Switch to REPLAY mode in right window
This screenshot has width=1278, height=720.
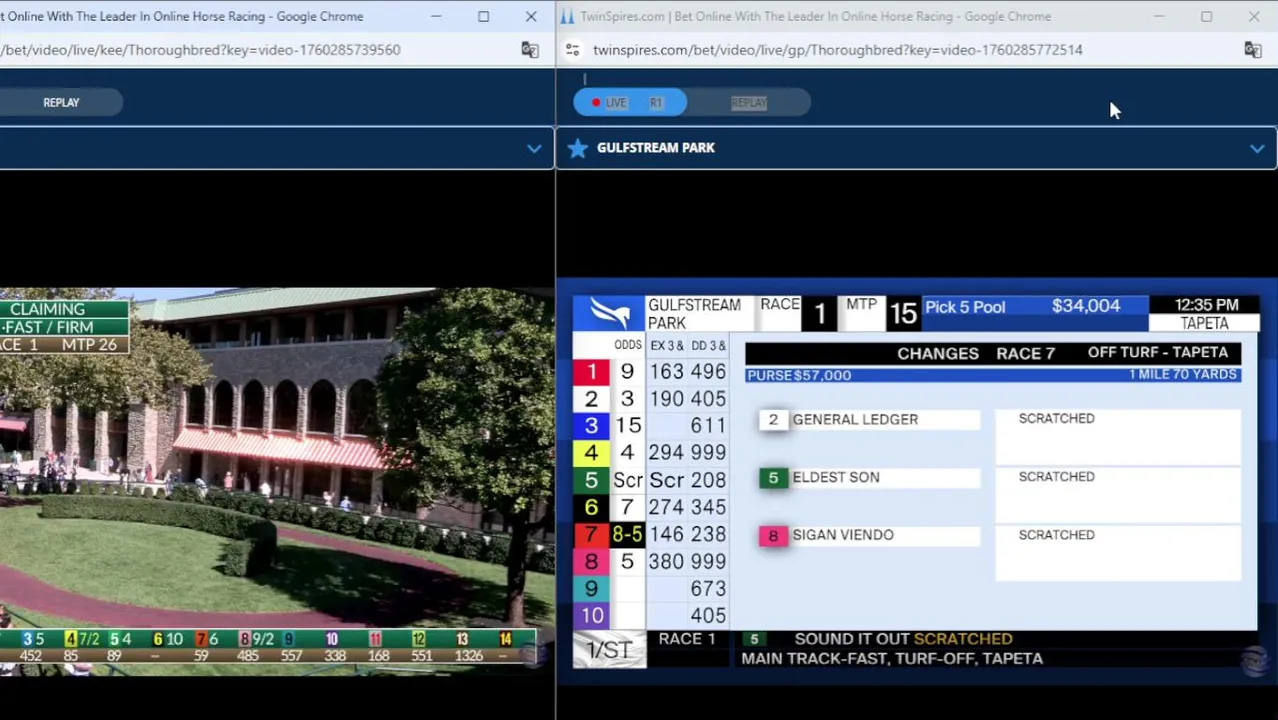pyautogui.click(x=749, y=102)
